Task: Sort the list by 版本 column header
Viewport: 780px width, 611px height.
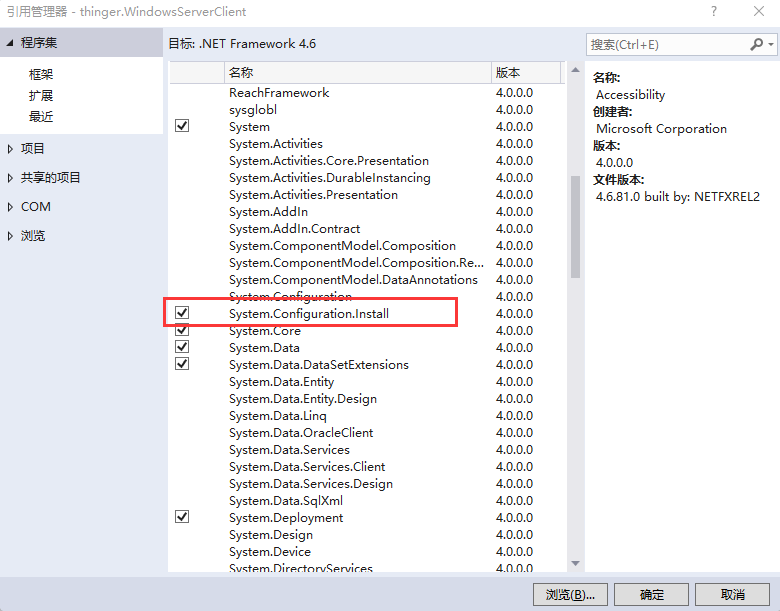Action: [526, 73]
